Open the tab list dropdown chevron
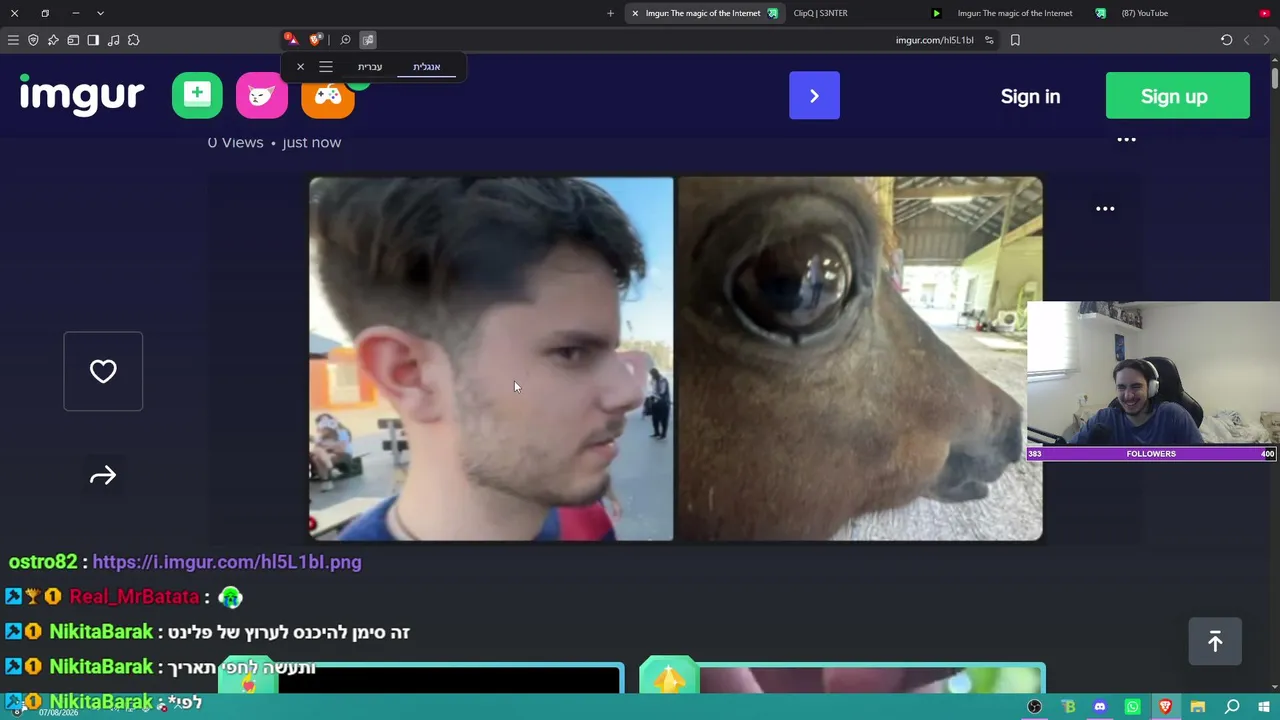The width and height of the screenshot is (1280, 720). tap(100, 13)
